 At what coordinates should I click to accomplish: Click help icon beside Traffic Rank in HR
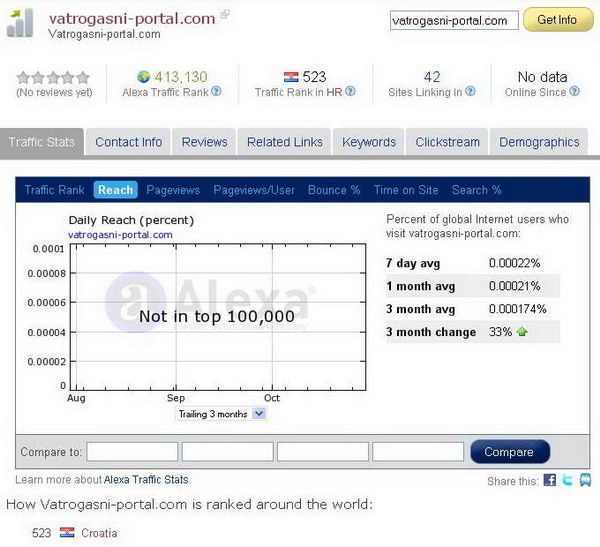[x=363, y=92]
